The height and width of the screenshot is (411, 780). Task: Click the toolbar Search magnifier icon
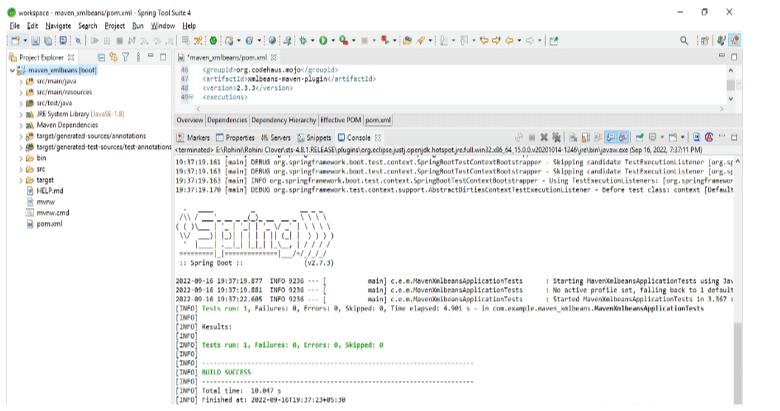tap(684, 40)
